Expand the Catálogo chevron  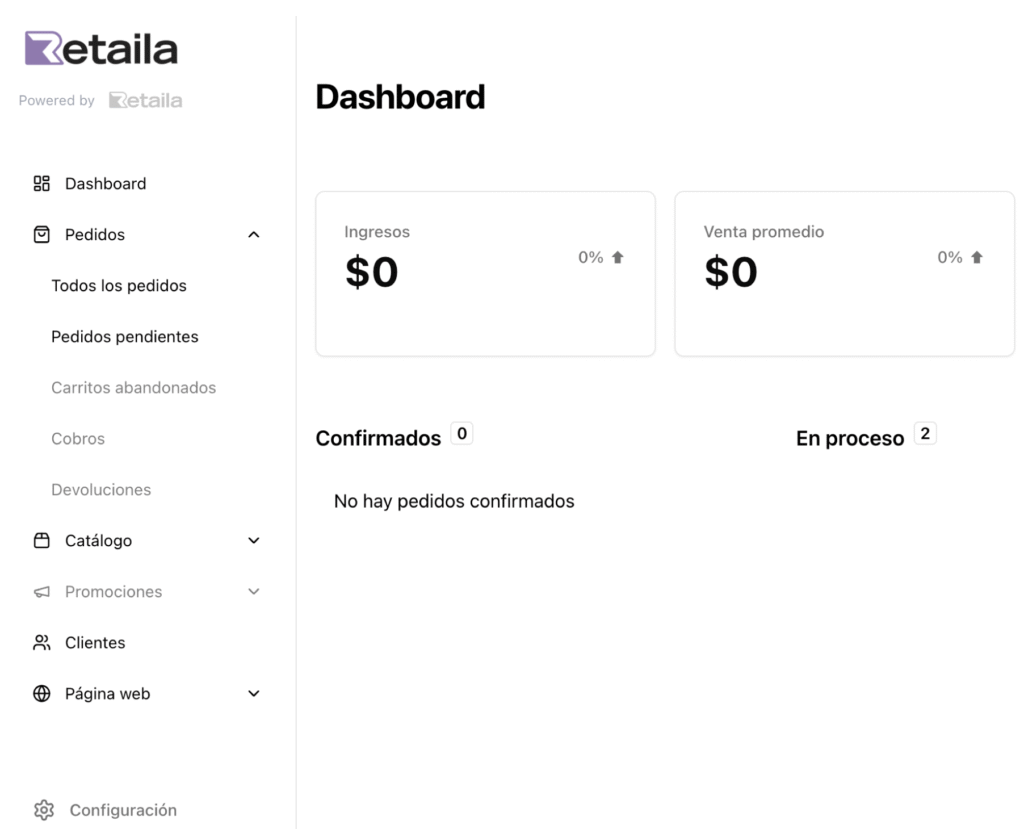254,541
